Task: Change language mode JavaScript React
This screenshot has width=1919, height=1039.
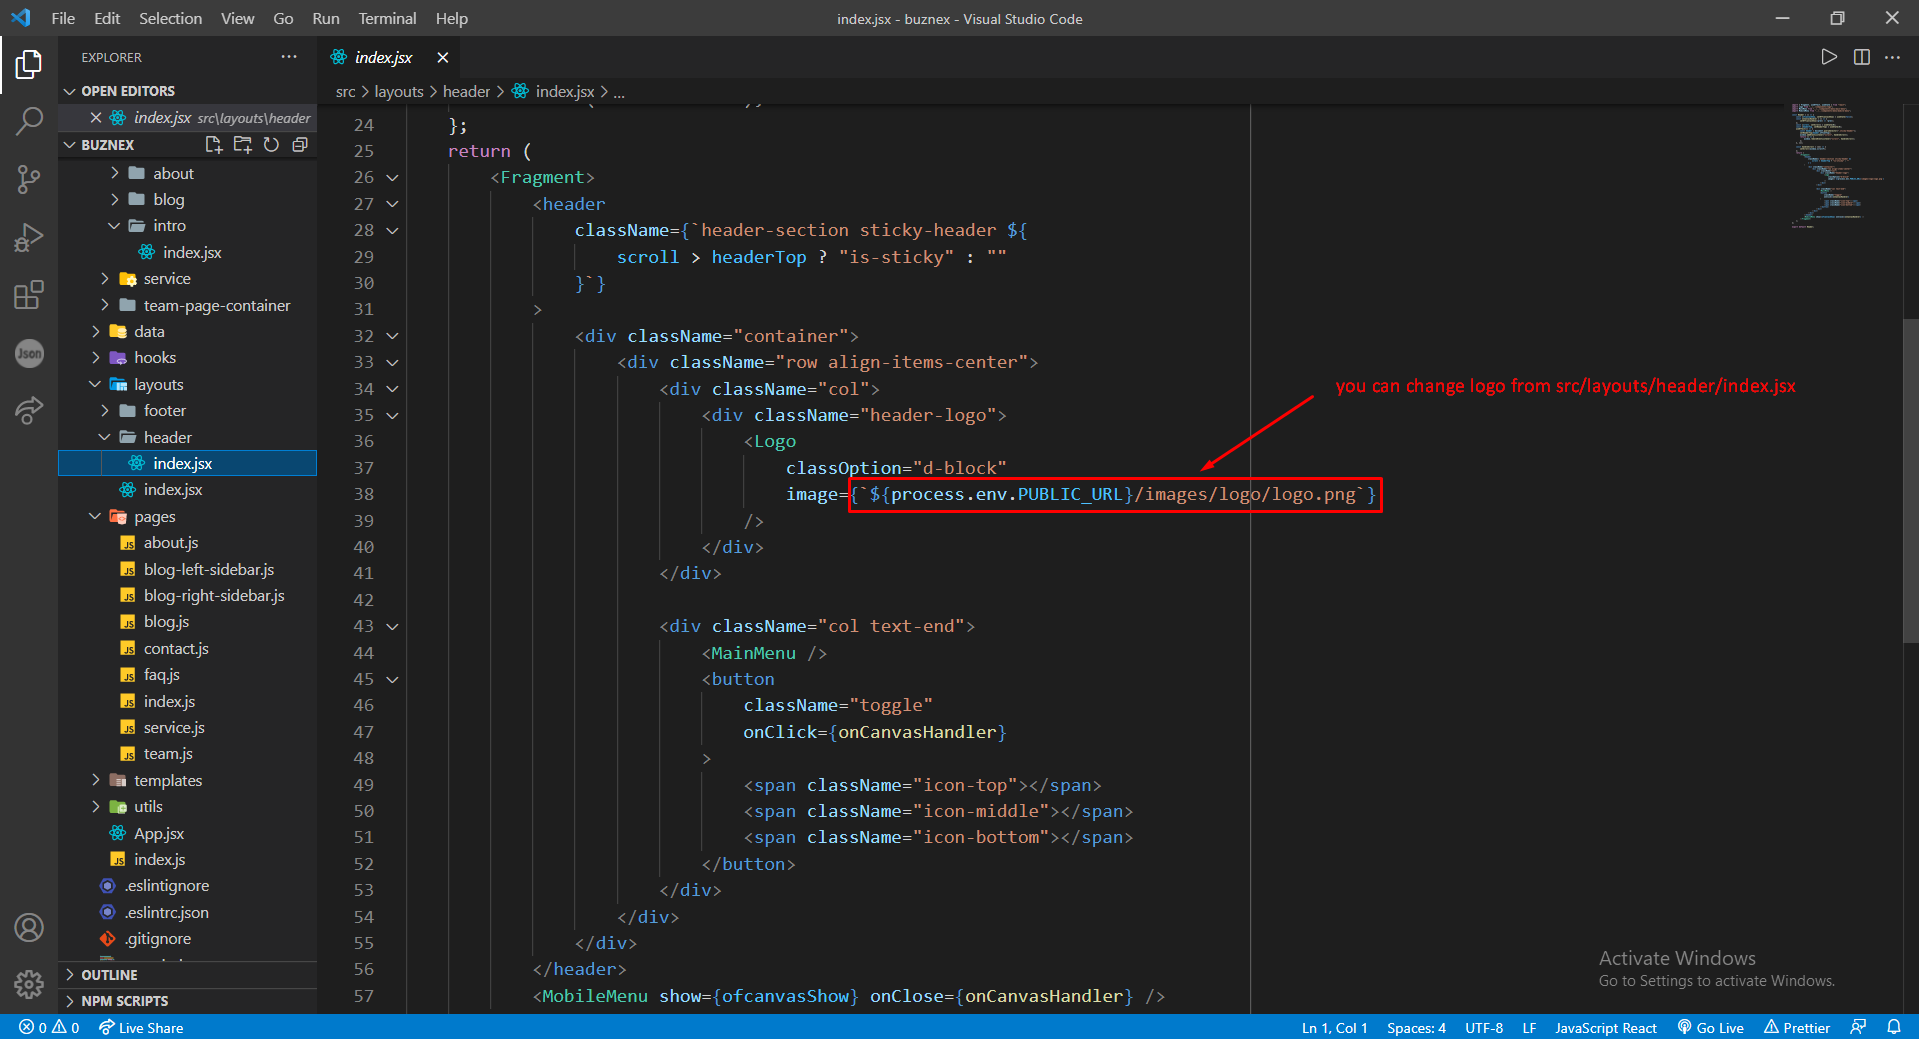Action: coord(1606,1027)
